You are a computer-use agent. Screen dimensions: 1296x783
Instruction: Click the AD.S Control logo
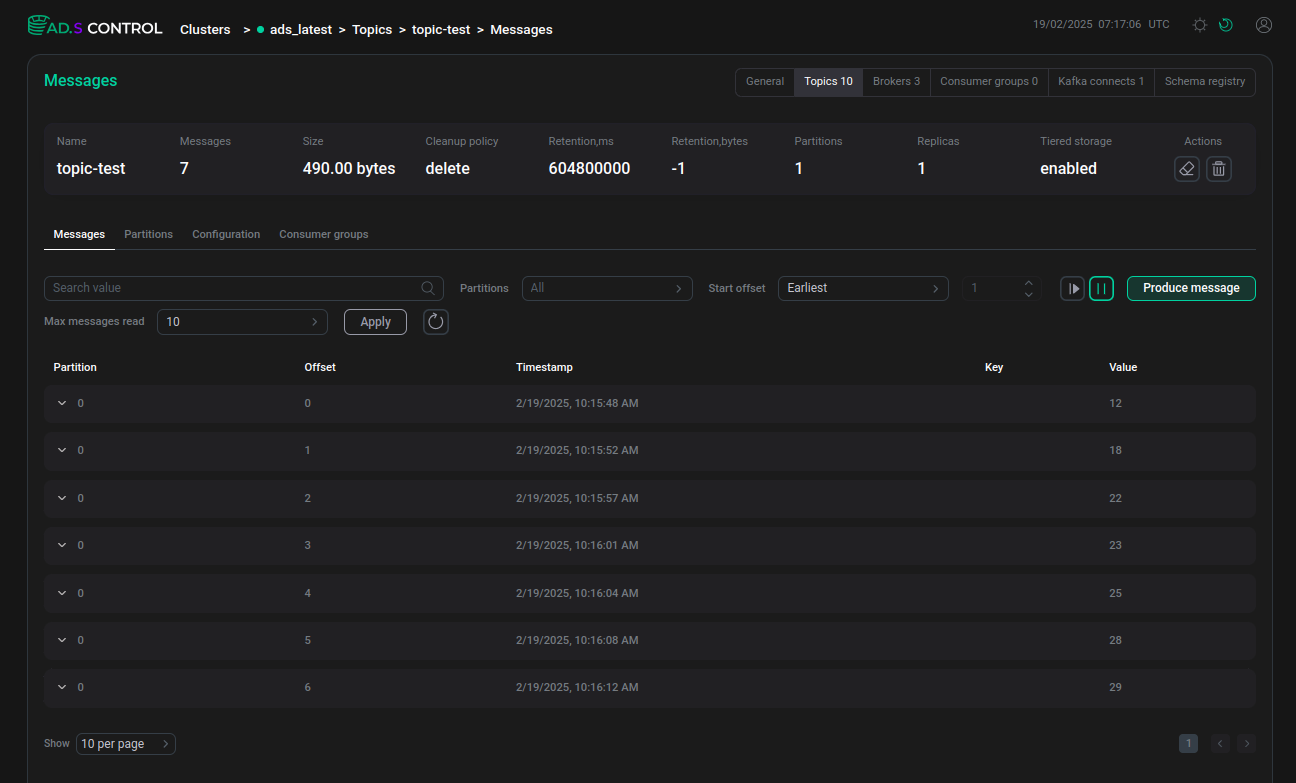tap(95, 28)
